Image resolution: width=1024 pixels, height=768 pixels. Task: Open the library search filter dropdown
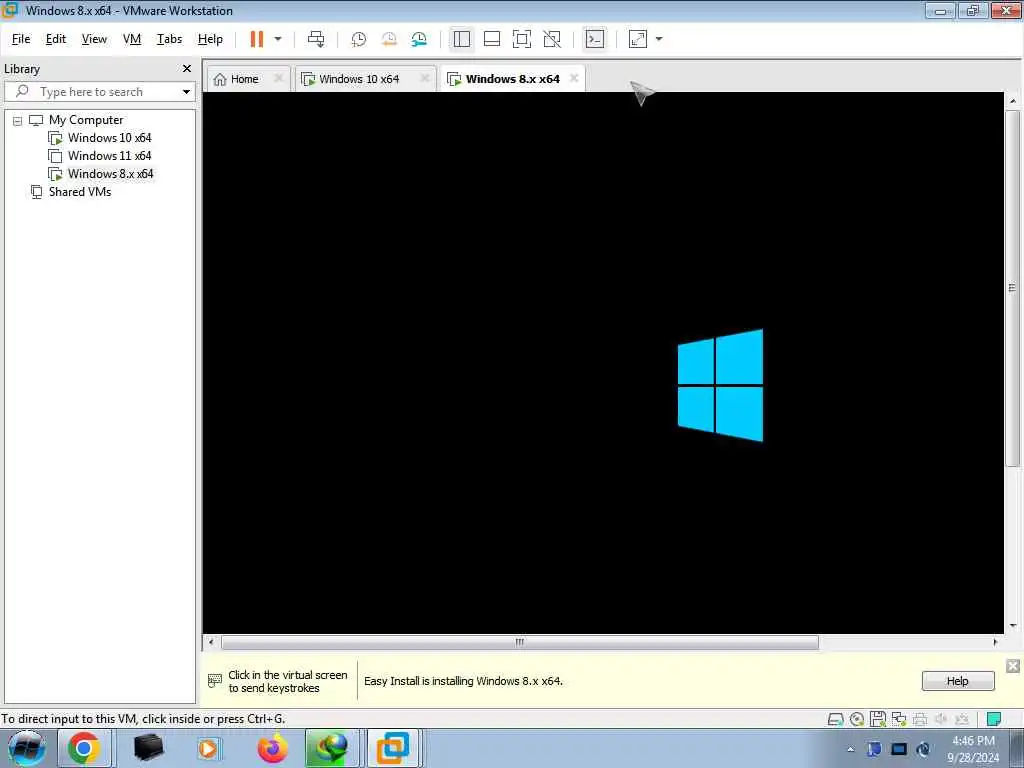tap(186, 91)
